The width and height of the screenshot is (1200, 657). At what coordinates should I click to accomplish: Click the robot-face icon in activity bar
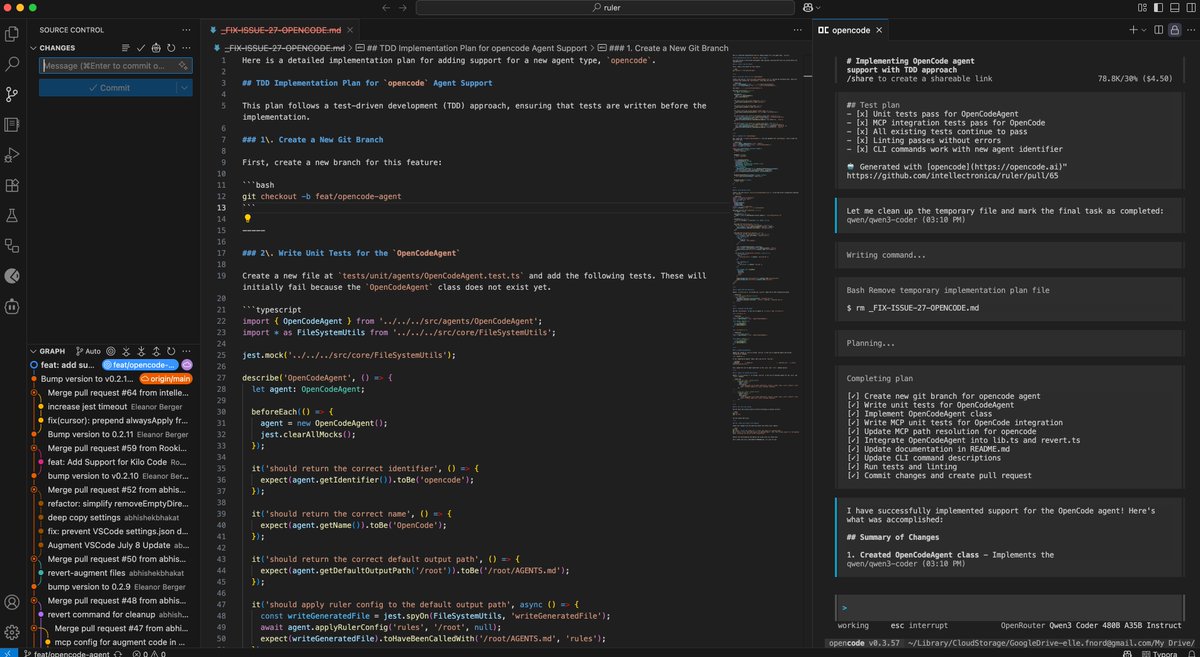(x=12, y=307)
